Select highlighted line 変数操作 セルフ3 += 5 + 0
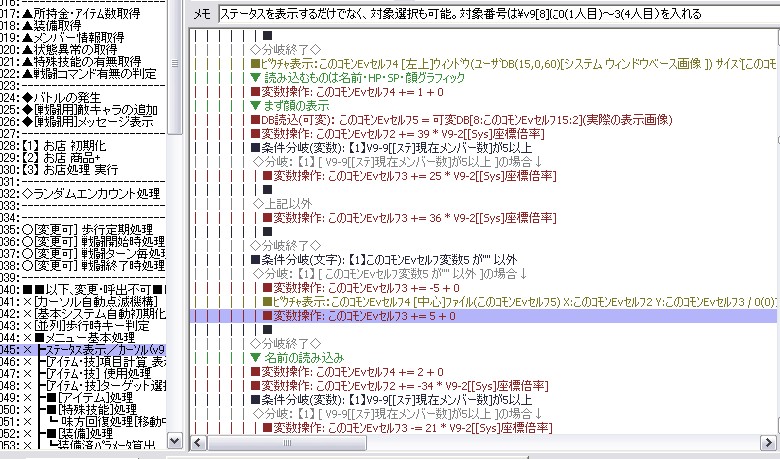 [x=484, y=316]
